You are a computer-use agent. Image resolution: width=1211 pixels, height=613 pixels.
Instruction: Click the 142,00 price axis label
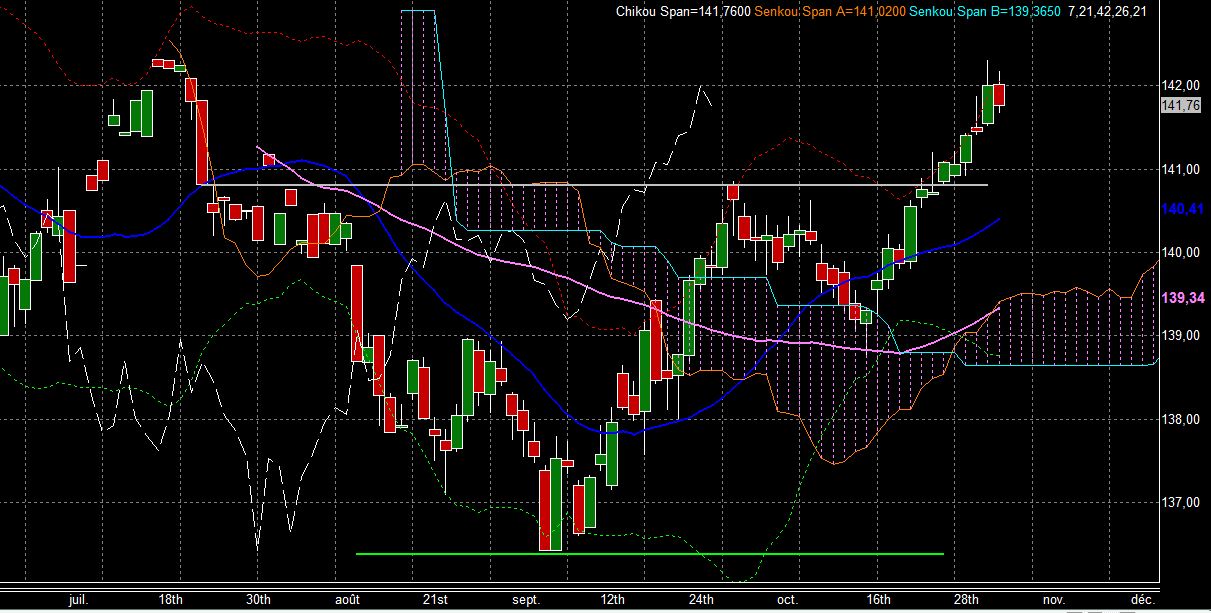pos(1182,86)
